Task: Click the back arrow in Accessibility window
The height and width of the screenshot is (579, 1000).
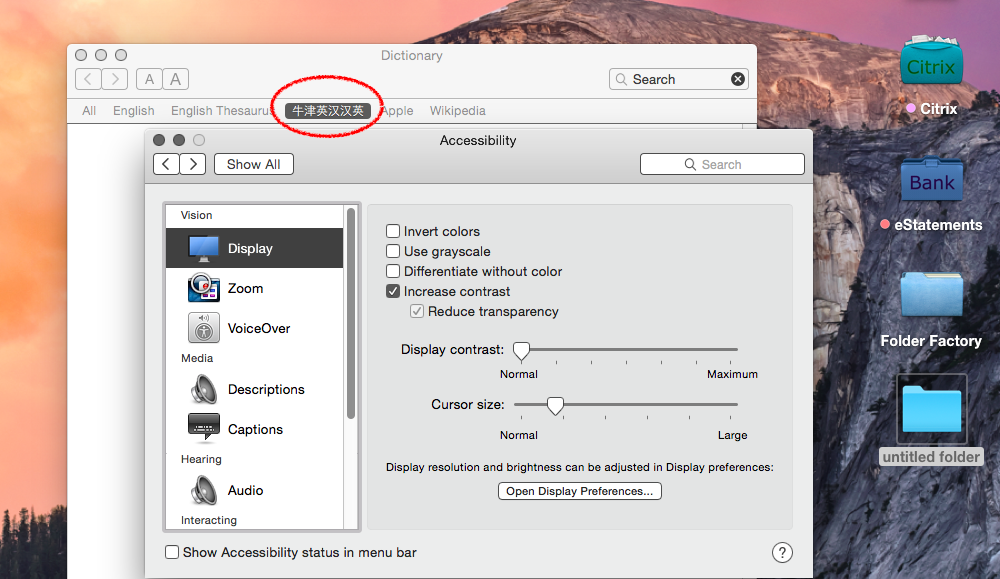Action: [166, 164]
